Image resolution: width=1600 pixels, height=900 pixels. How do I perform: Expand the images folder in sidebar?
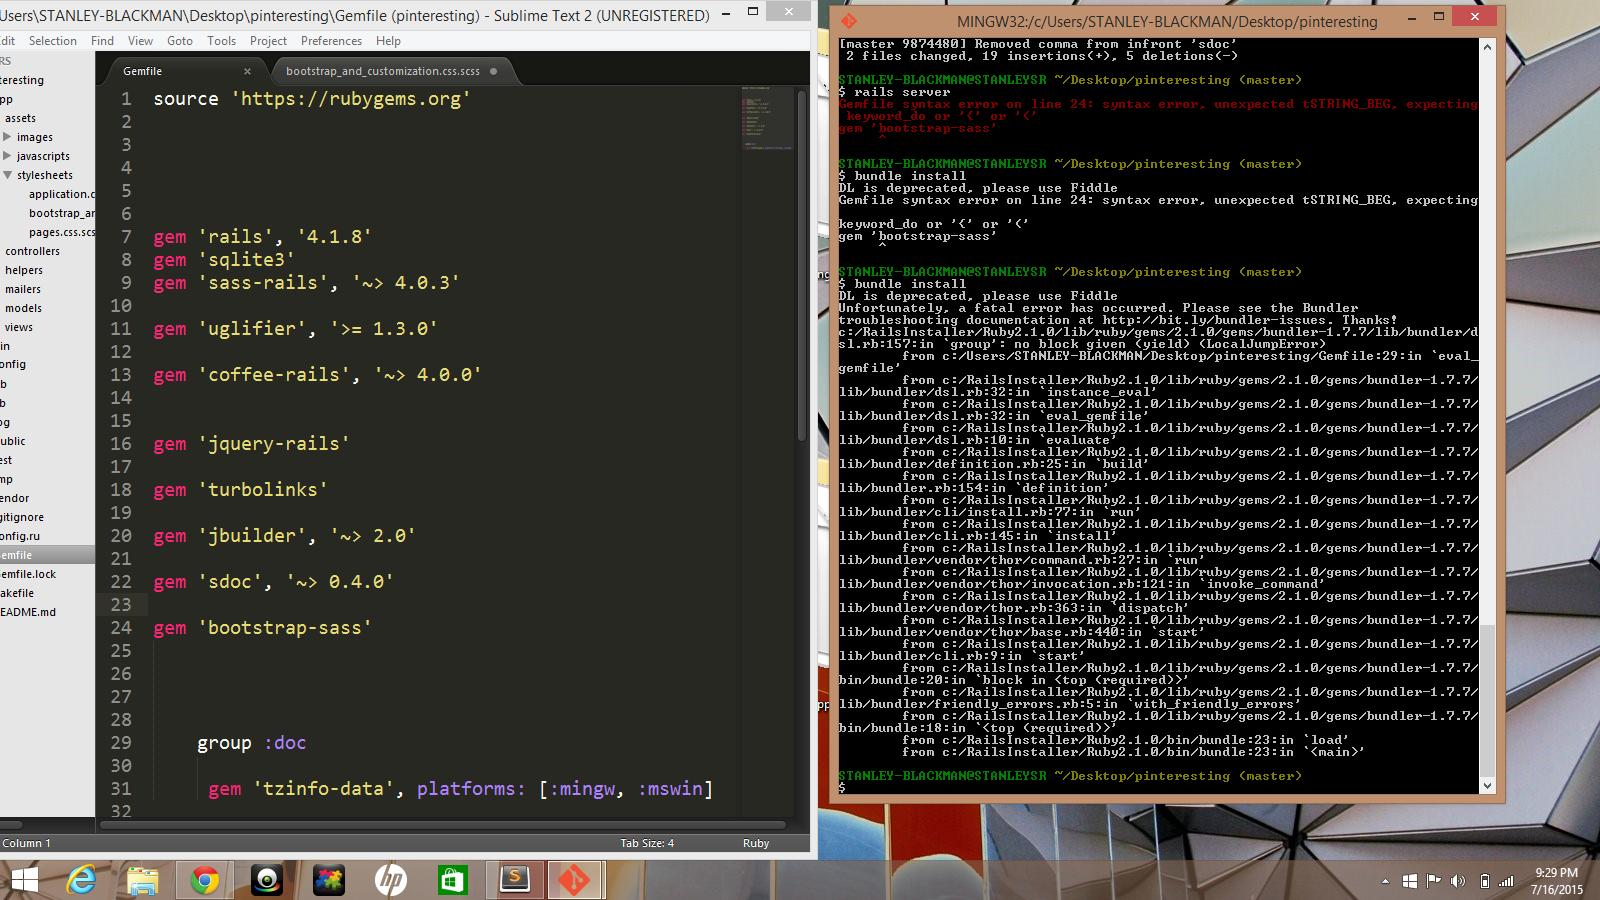8,137
